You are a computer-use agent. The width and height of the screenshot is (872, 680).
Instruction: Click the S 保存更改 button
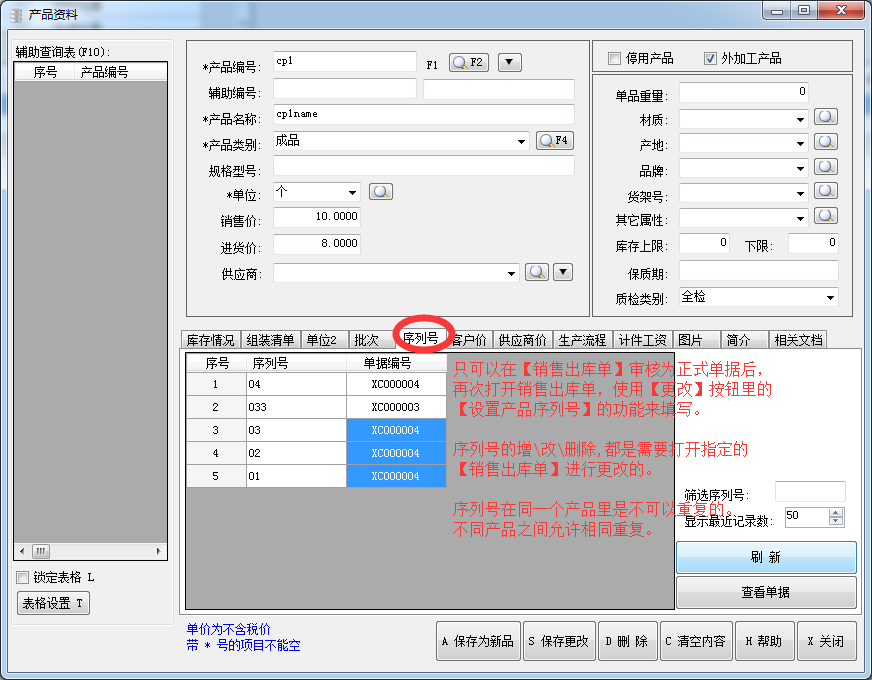point(559,641)
